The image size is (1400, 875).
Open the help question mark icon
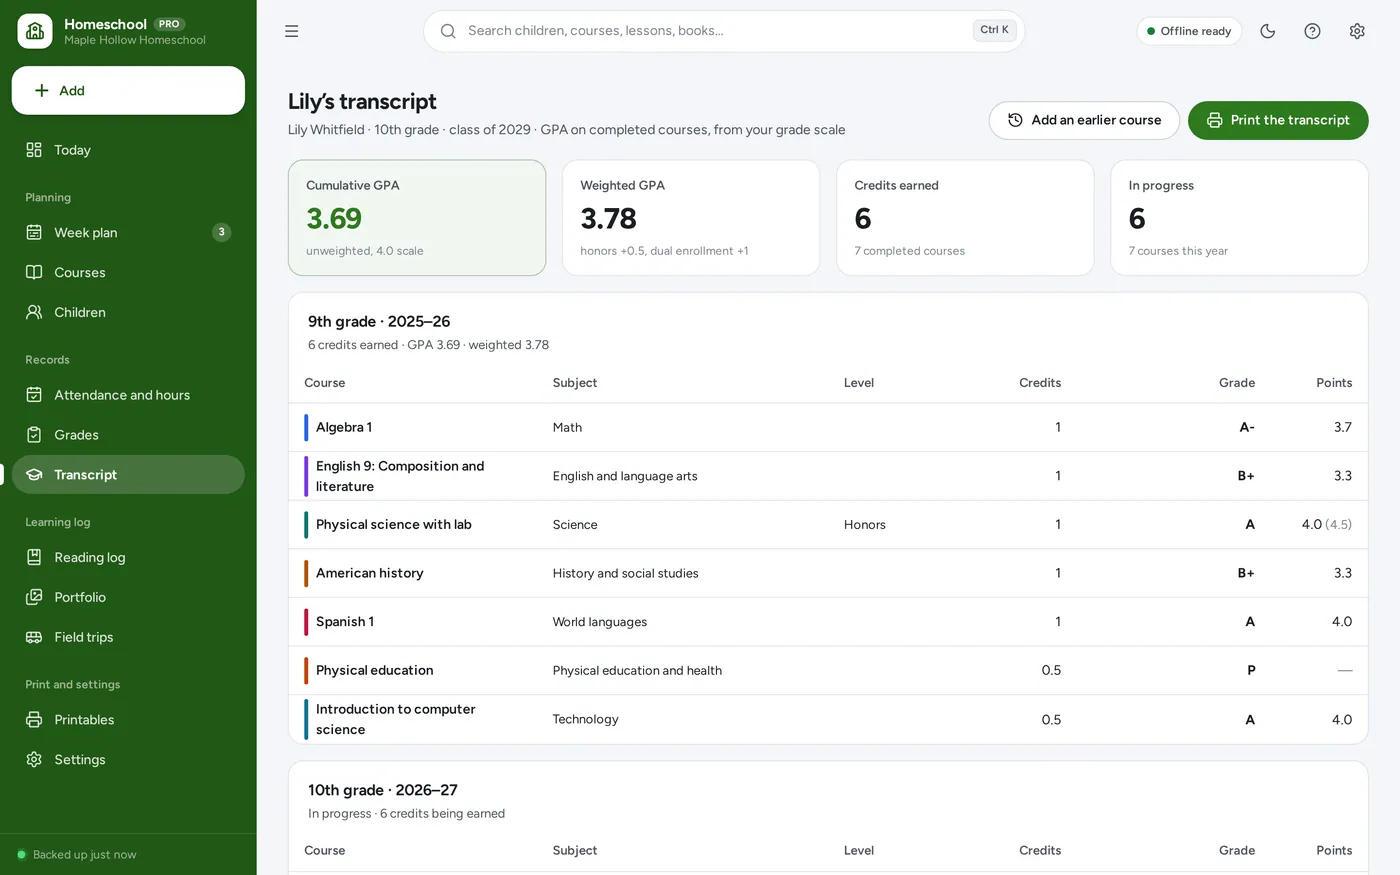[1312, 31]
